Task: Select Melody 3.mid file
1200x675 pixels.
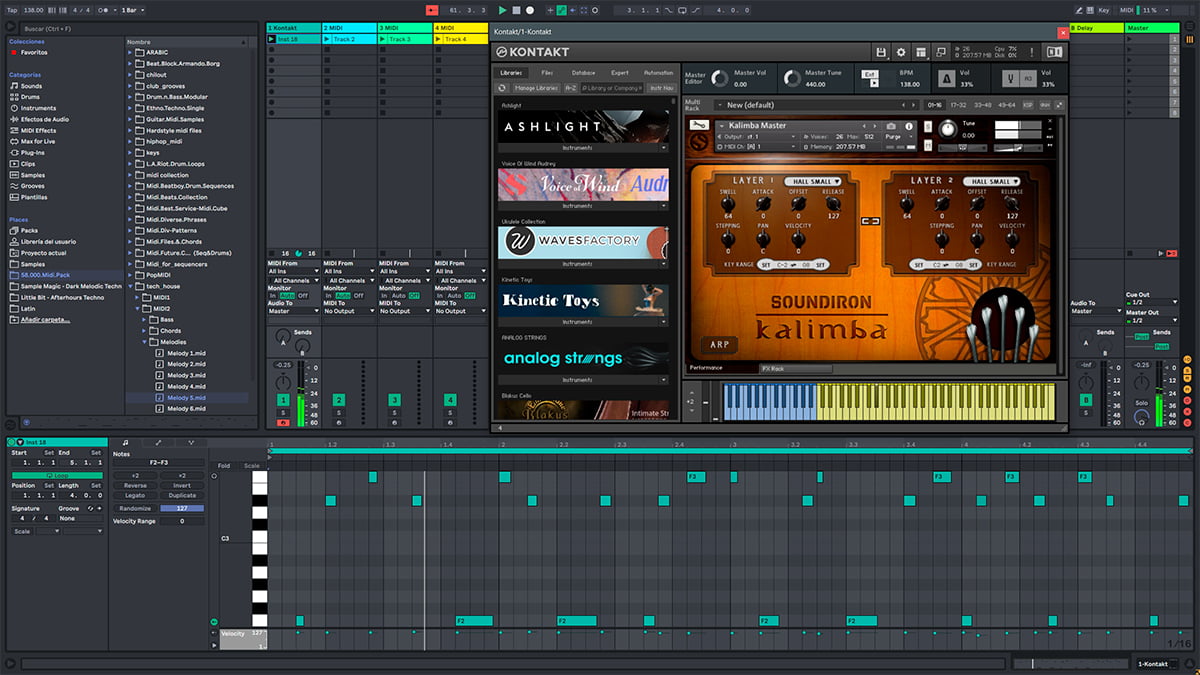Action: coord(185,375)
